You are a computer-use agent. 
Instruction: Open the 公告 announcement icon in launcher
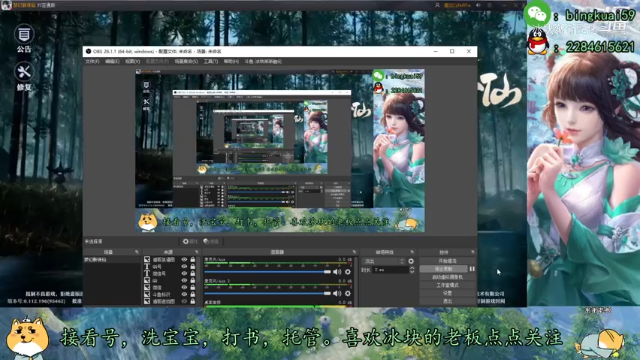tap(24, 38)
